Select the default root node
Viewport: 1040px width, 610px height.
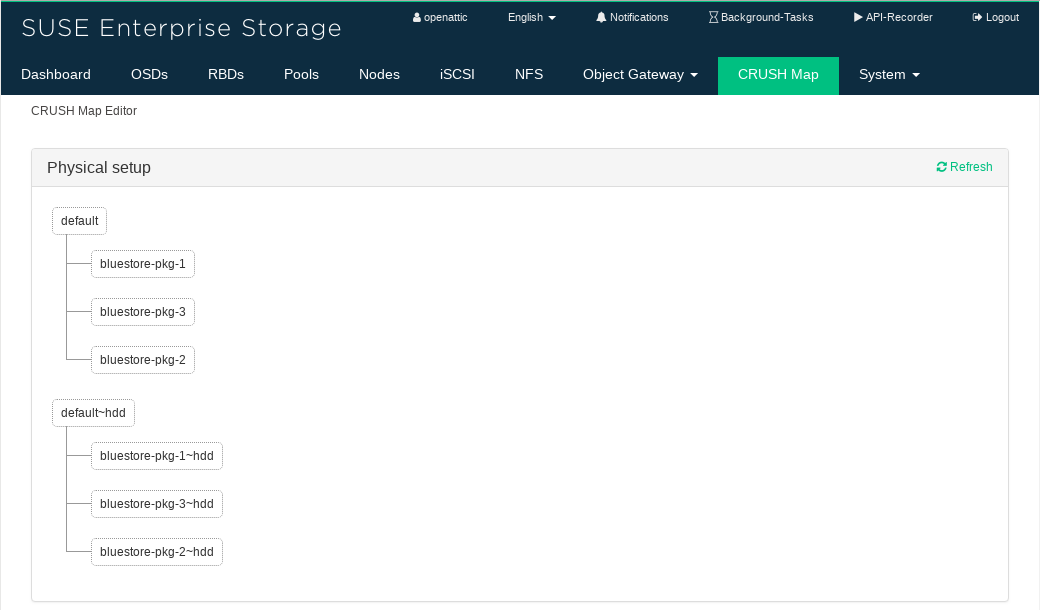click(79, 221)
